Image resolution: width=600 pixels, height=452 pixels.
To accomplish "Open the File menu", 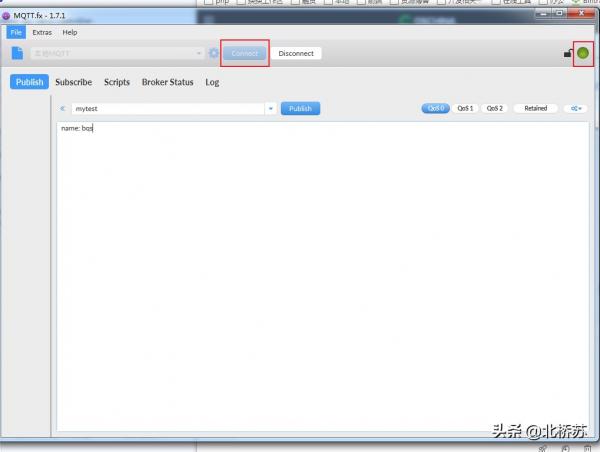I will (x=16, y=32).
